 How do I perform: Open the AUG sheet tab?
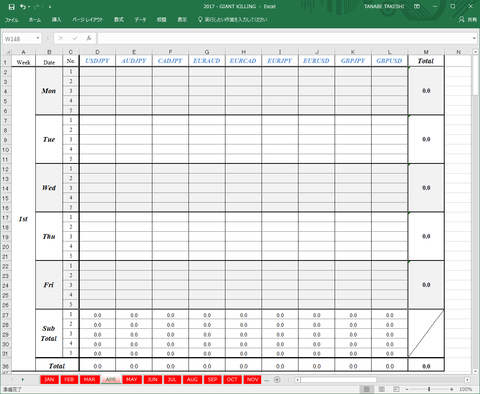tap(192, 380)
